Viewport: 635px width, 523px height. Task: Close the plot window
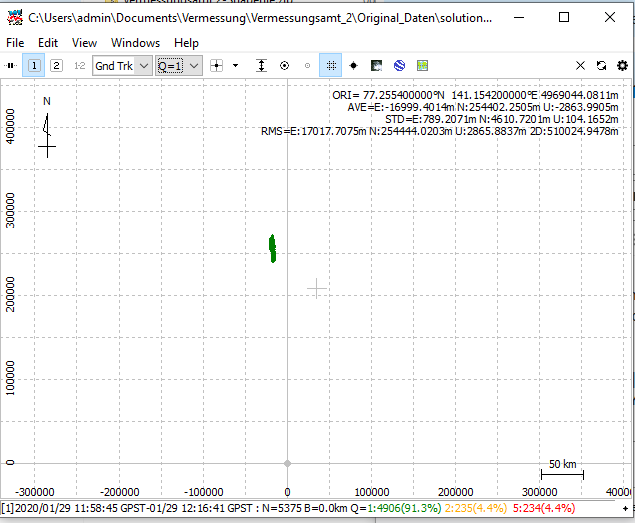(x=609, y=17)
